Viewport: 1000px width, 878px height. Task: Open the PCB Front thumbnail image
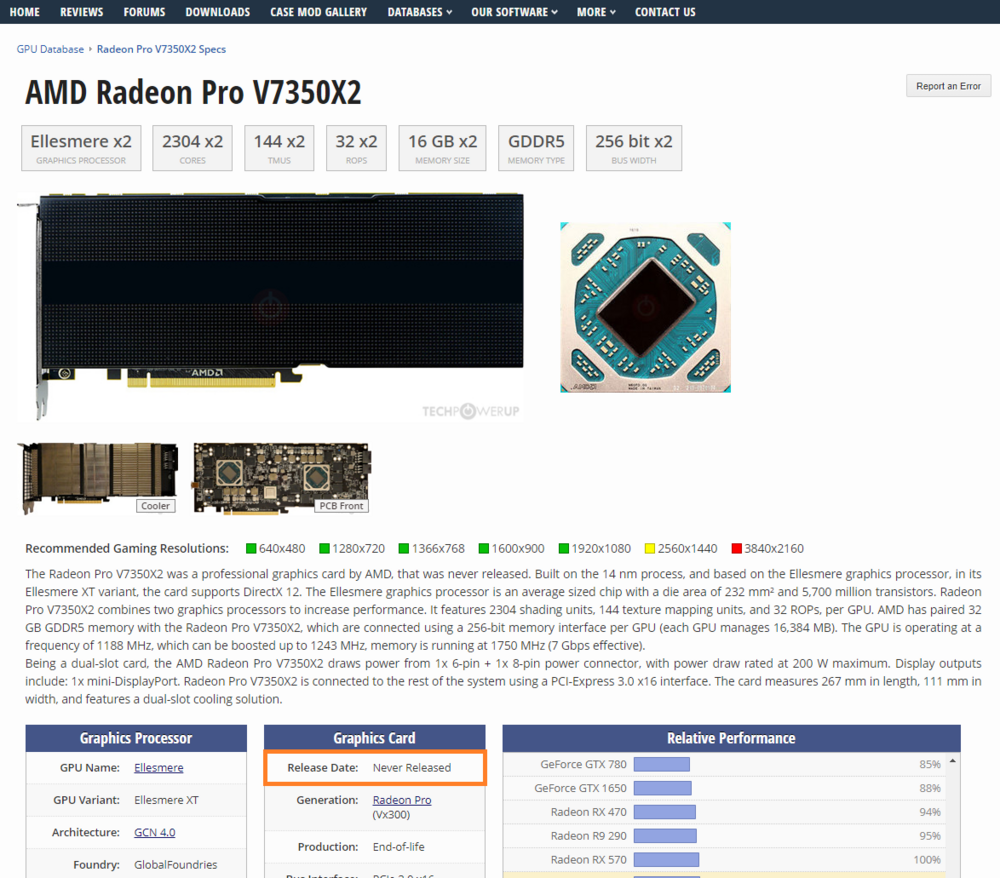coord(281,478)
